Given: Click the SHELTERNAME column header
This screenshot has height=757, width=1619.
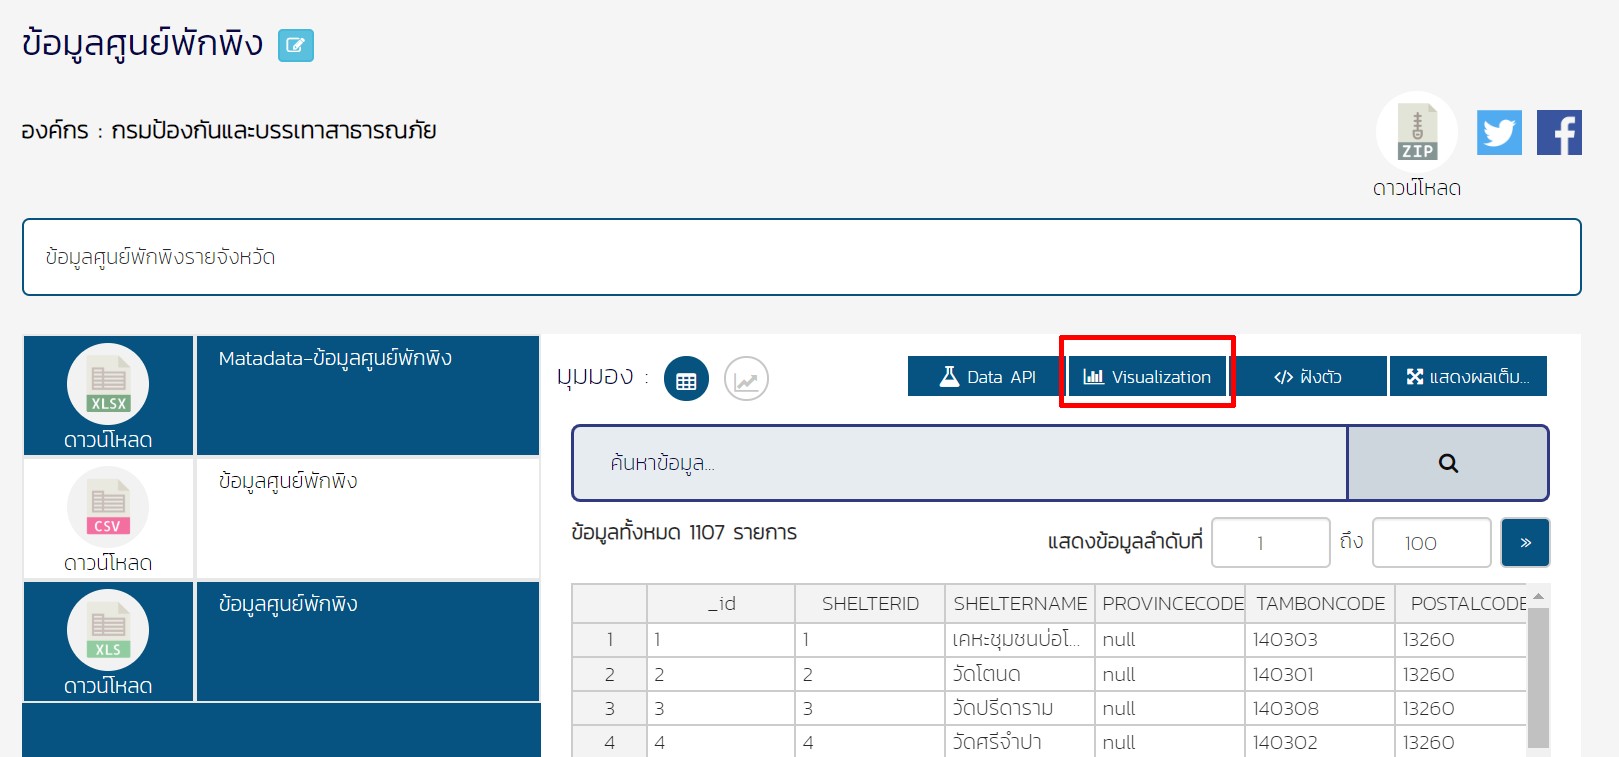Looking at the screenshot, I should coord(1020,604).
